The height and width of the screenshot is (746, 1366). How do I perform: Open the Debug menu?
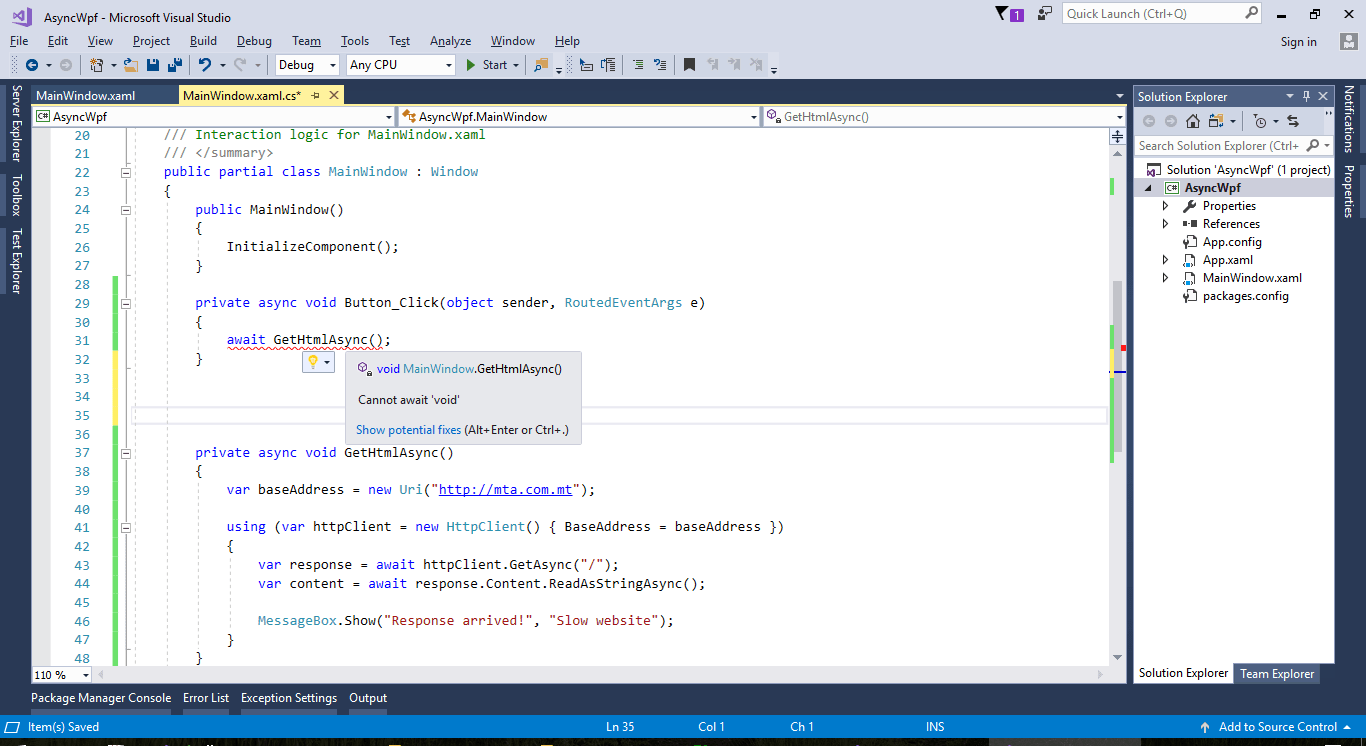[x=253, y=41]
